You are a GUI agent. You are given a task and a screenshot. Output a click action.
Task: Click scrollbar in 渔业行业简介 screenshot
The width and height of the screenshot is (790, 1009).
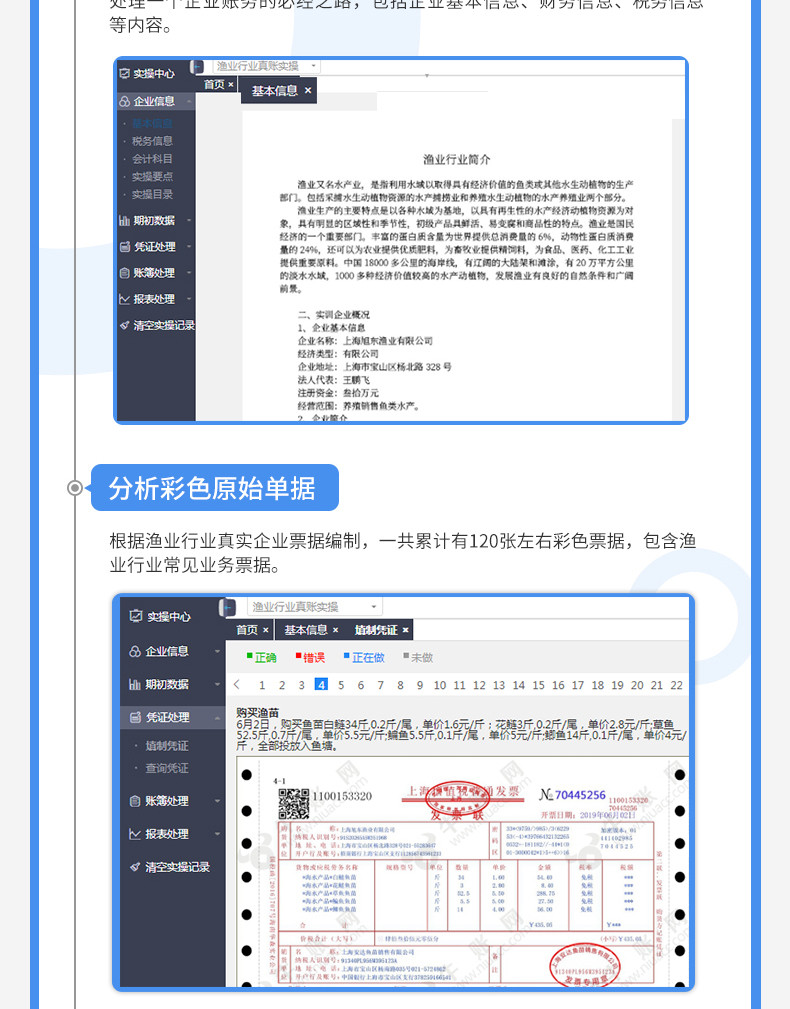tap(678, 270)
